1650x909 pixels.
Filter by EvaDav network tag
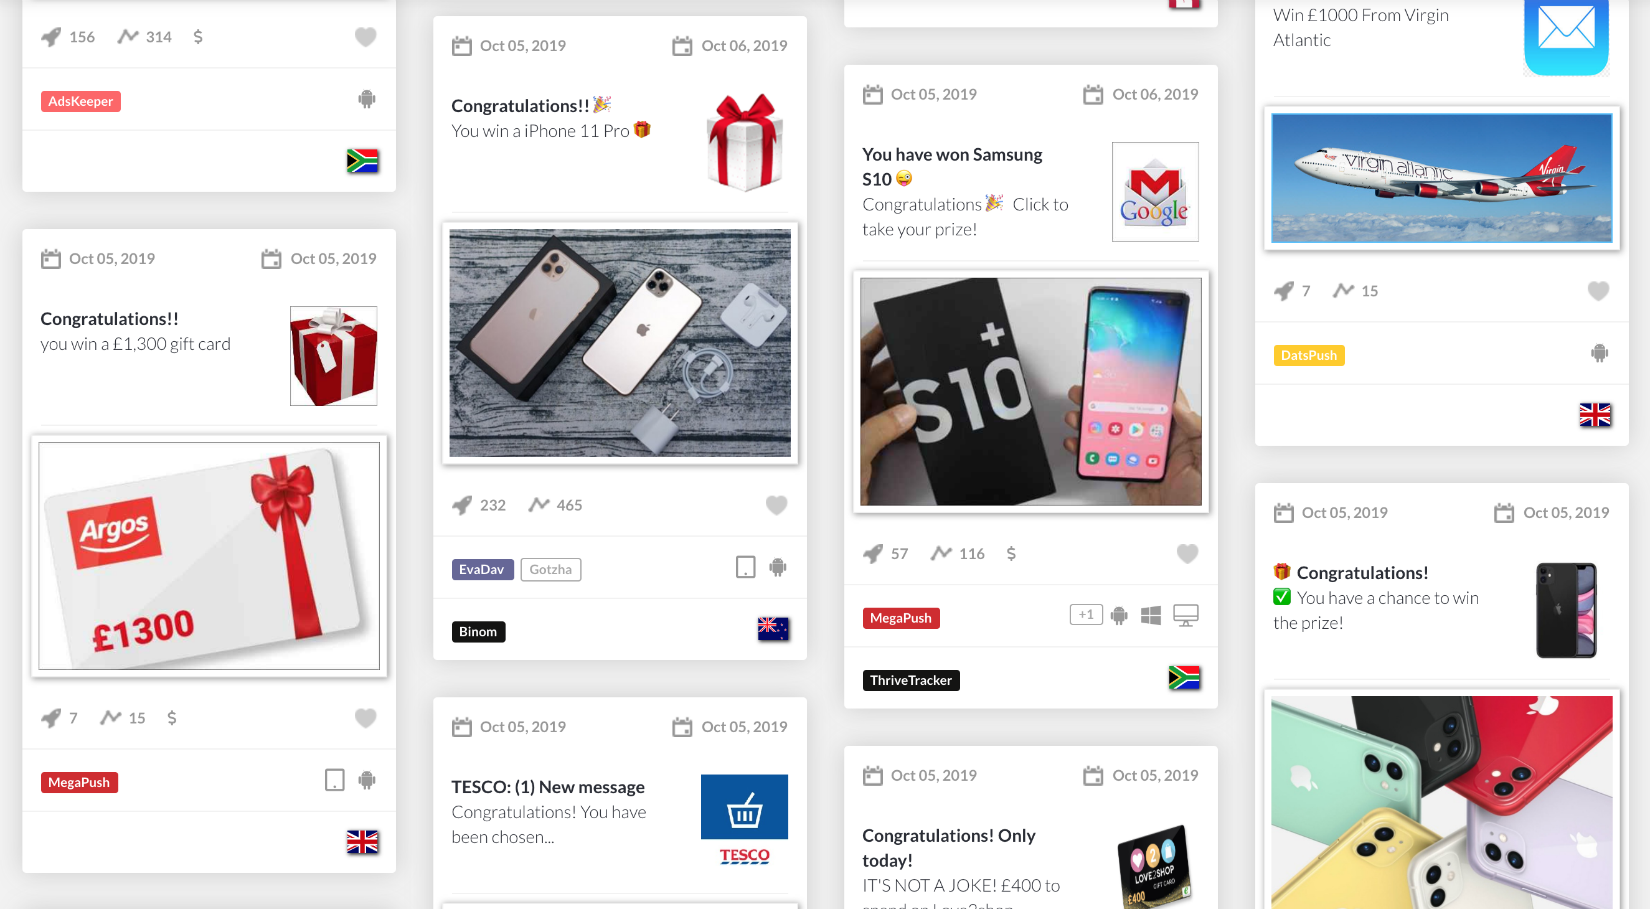pyautogui.click(x=482, y=569)
